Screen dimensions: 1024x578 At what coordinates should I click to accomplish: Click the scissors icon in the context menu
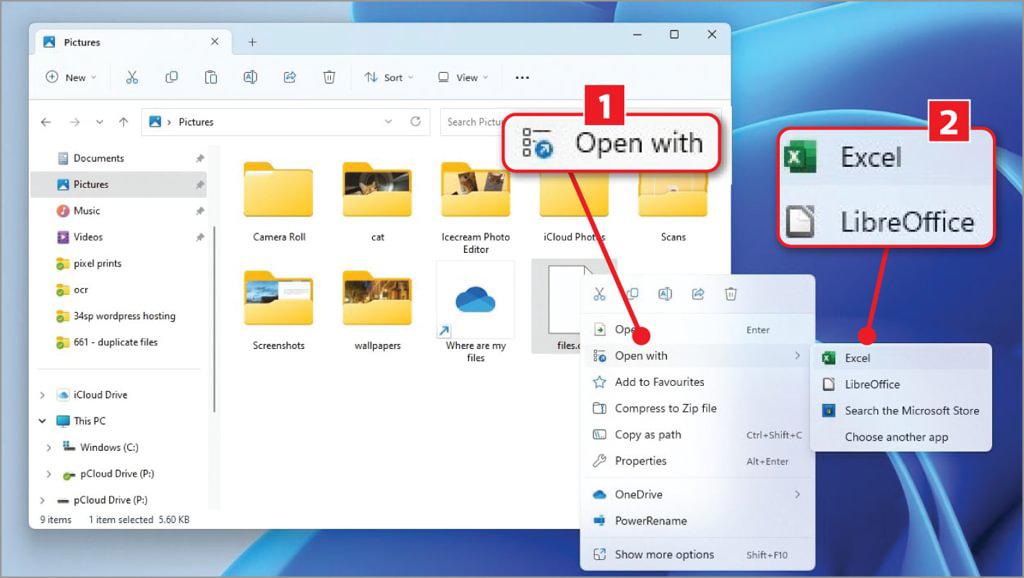point(600,295)
